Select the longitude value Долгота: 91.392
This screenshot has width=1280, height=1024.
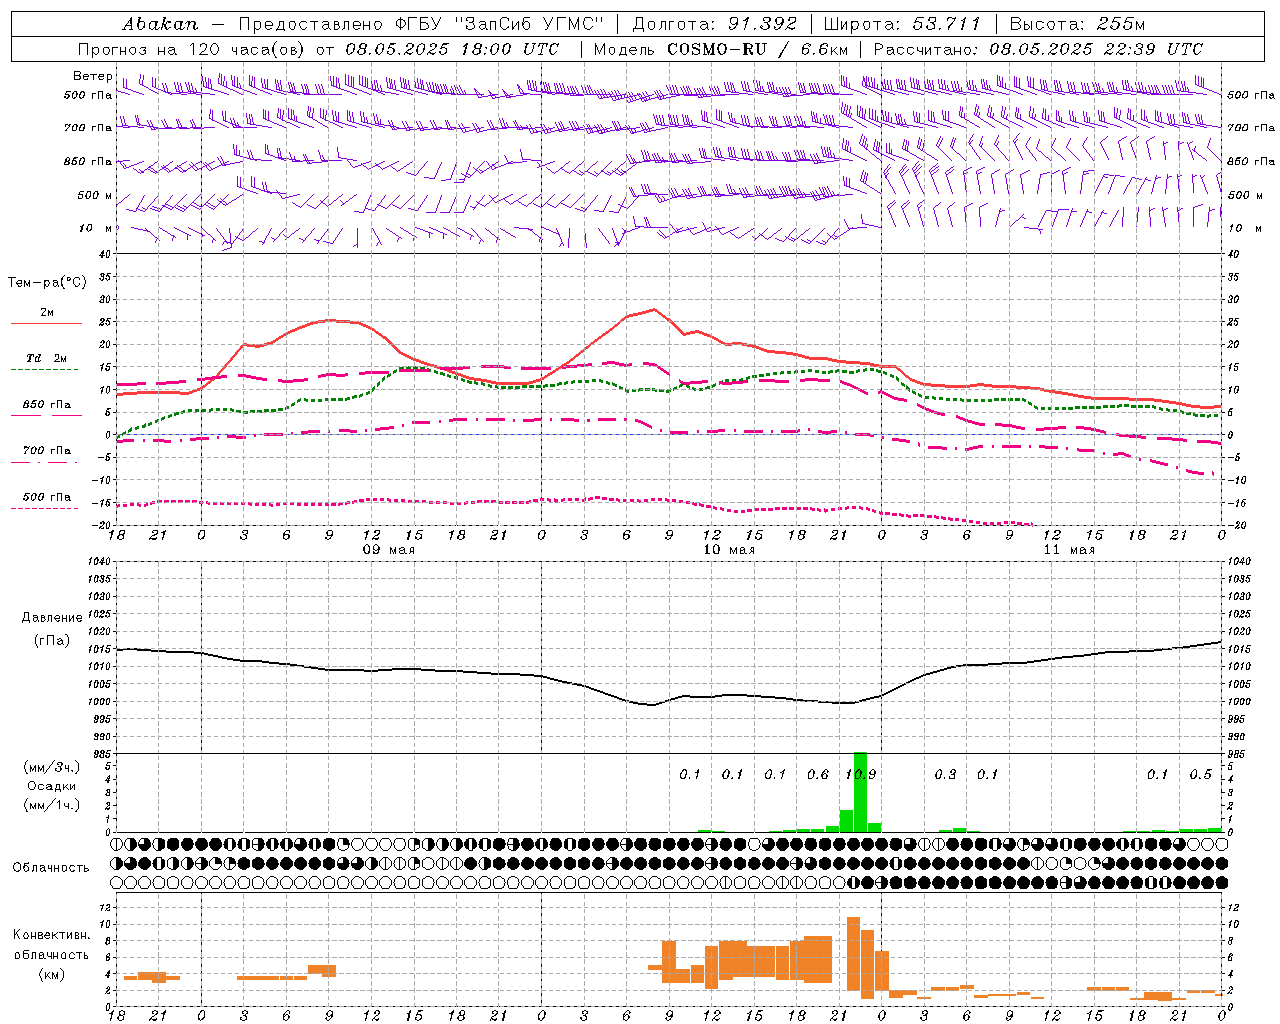coord(714,24)
